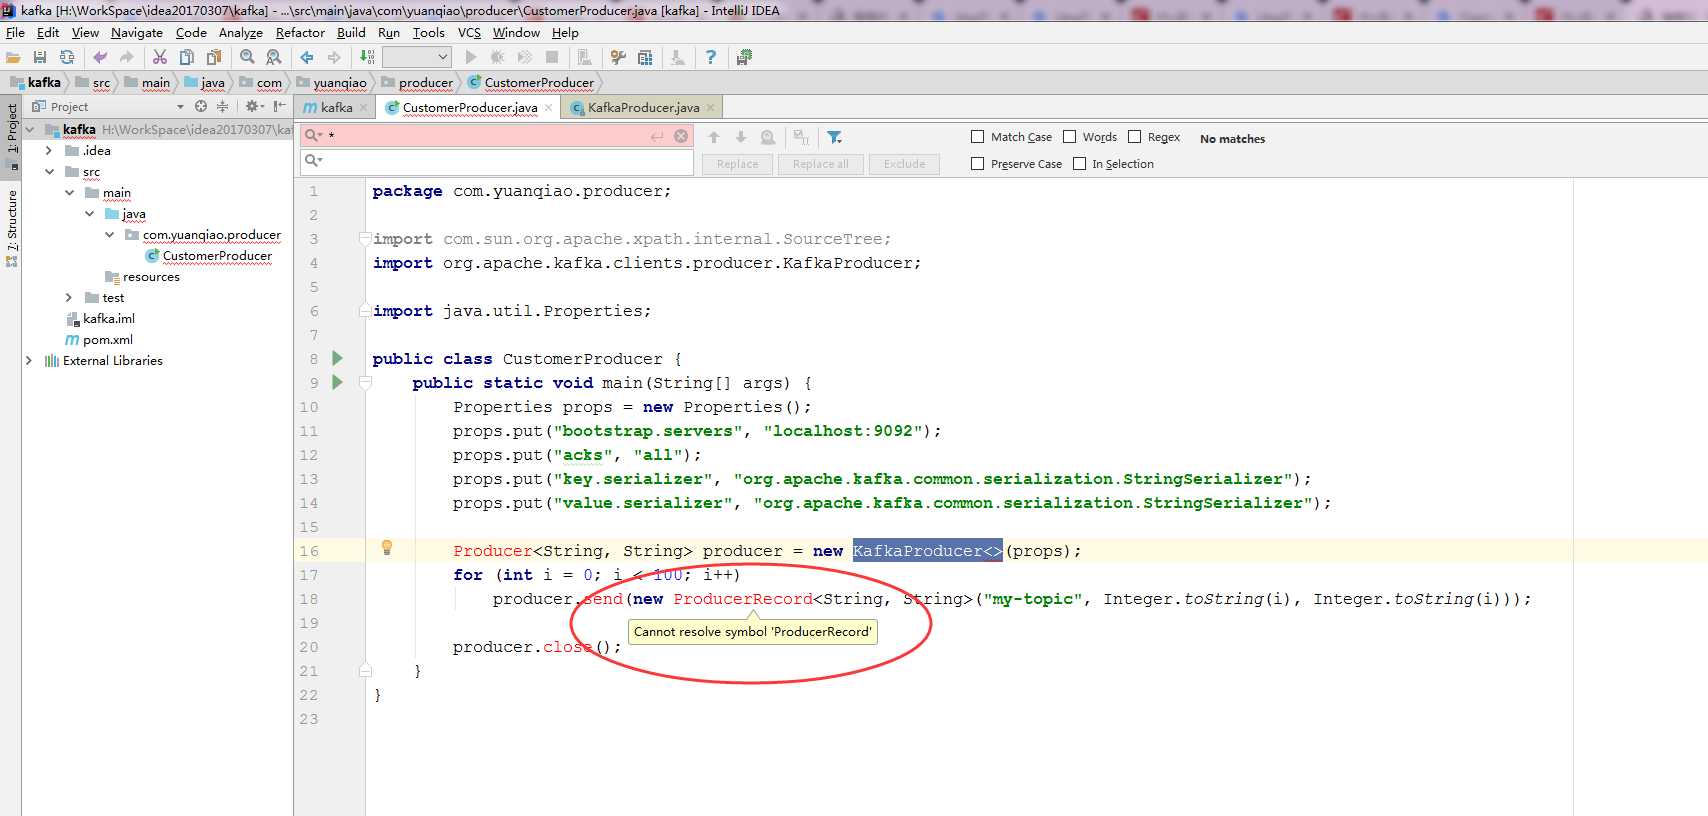This screenshot has width=1708, height=816.
Task: Open Settings via wrench icon
Action: click(618, 58)
